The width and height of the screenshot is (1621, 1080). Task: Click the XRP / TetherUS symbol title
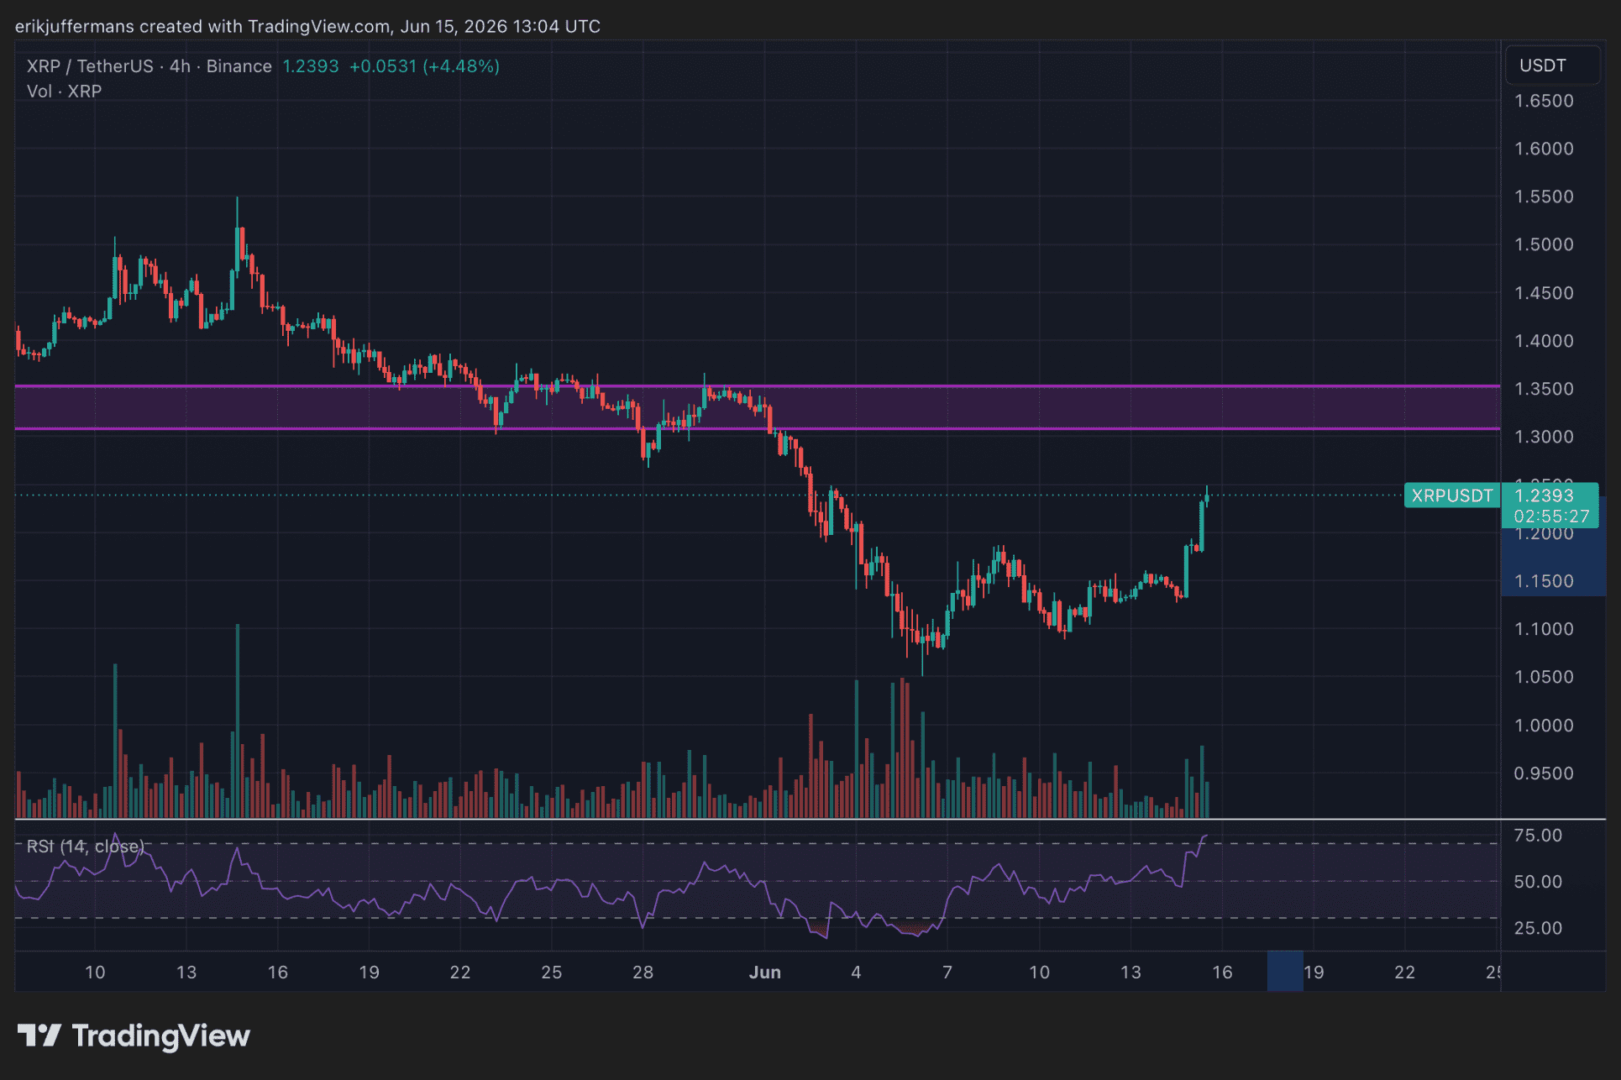pos(90,66)
